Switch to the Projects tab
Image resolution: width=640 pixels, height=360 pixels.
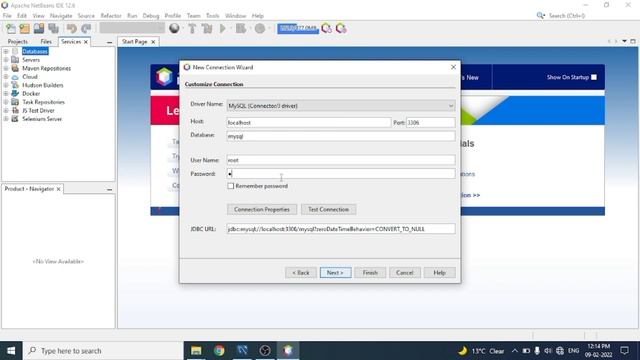click(x=18, y=42)
